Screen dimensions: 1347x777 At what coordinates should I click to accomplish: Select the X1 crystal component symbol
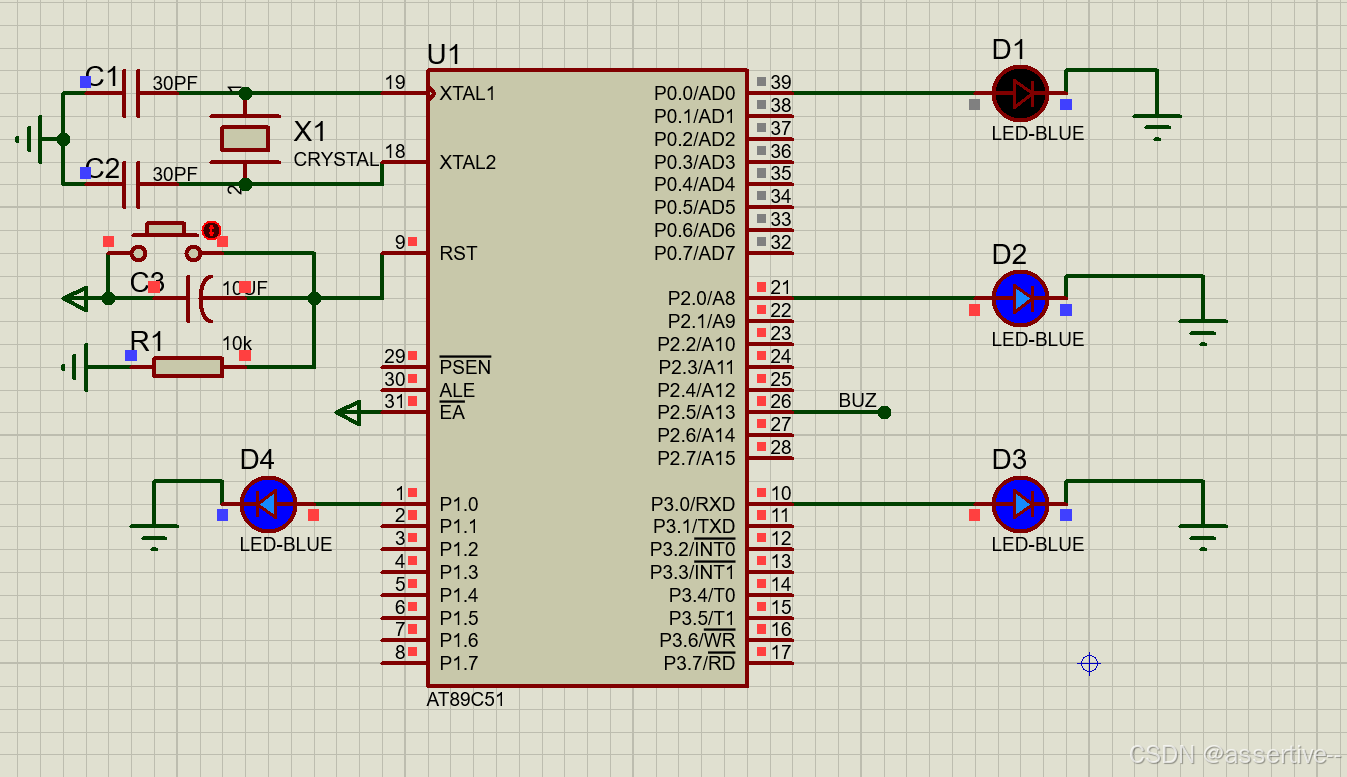tap(245, 138)
